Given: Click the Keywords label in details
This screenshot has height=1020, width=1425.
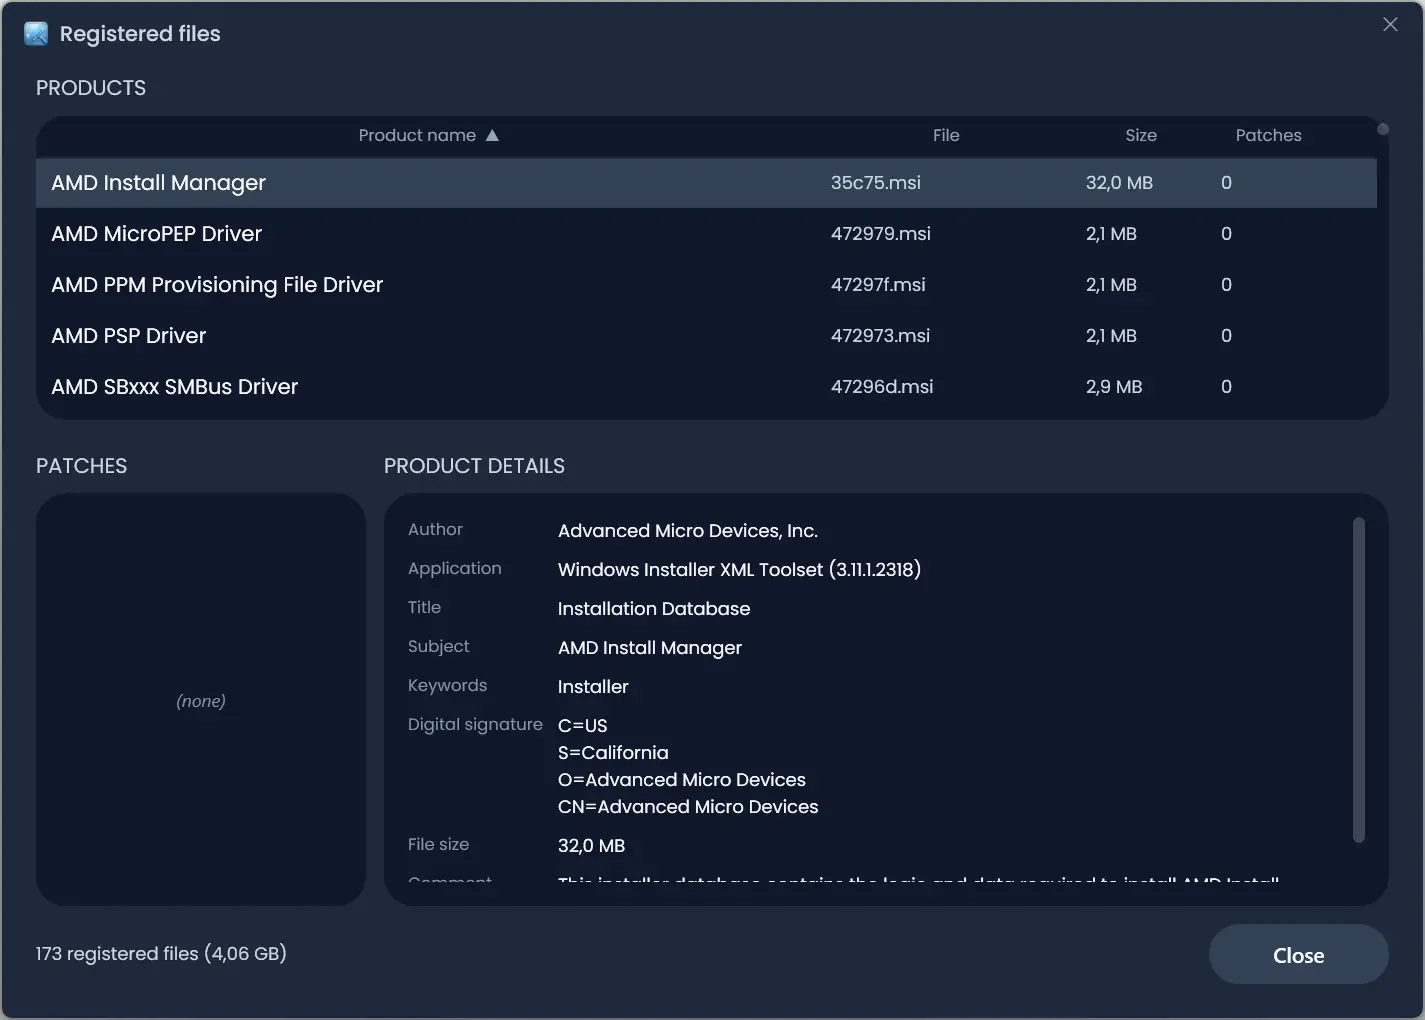Looking at the screenshot, I should (447, 686).
